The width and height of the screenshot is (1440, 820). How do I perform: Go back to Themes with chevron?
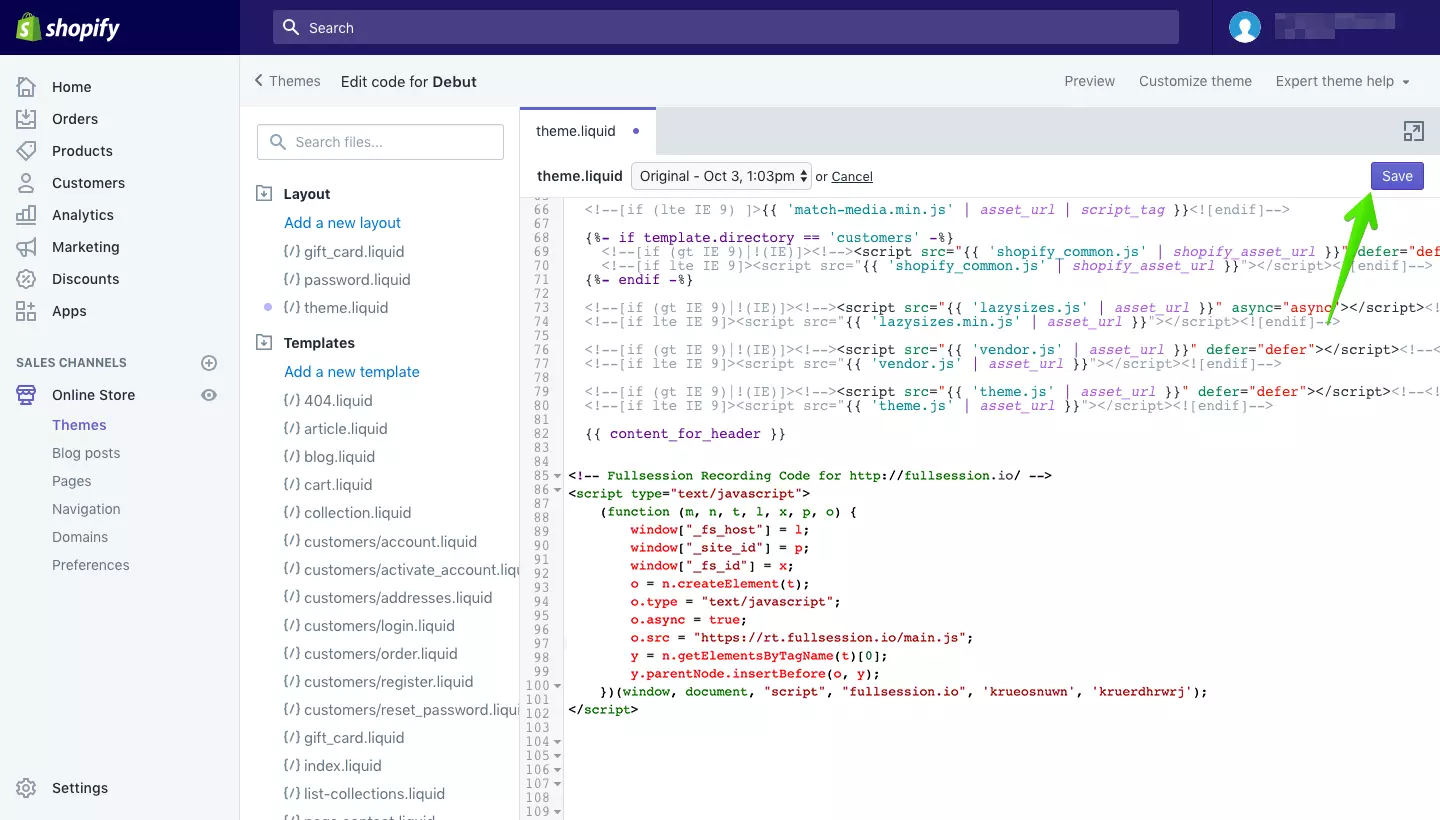[288, 81]
